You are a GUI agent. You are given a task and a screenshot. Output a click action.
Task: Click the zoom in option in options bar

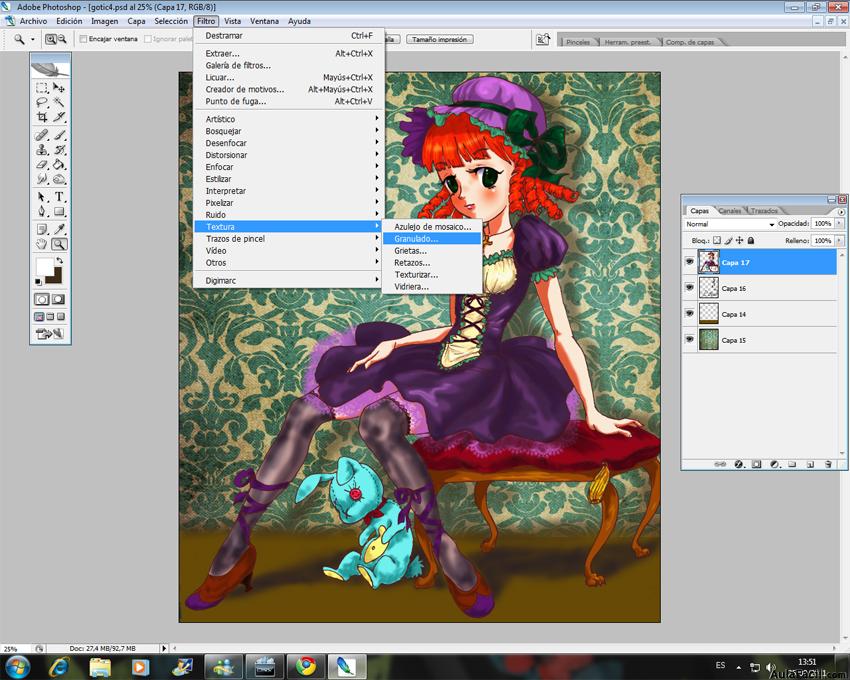[50, 39]
